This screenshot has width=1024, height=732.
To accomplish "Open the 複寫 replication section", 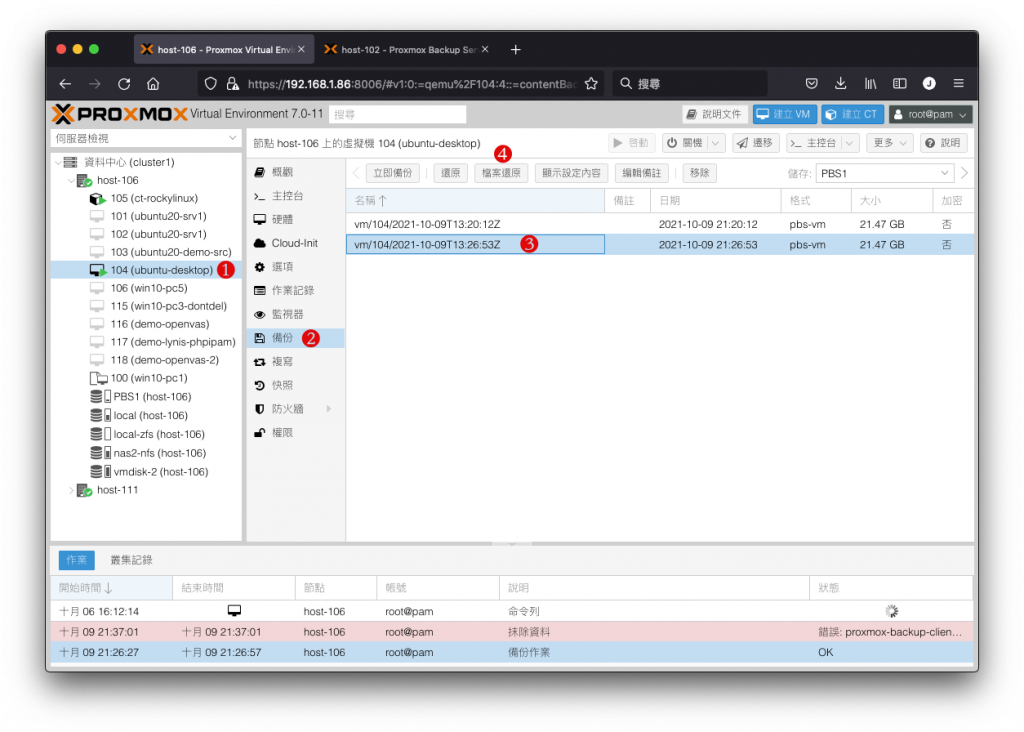I will (x=295, y=362).
